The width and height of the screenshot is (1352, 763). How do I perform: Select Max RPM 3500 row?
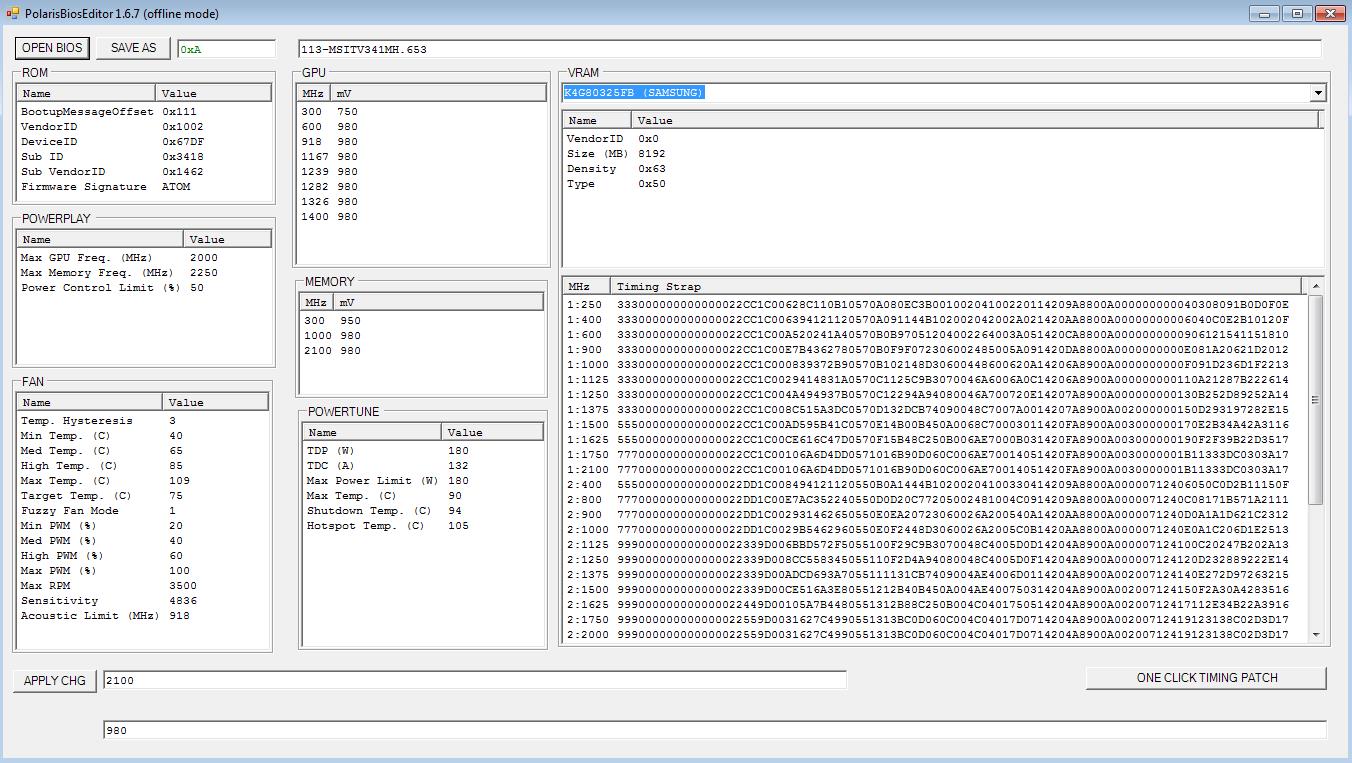143,586
